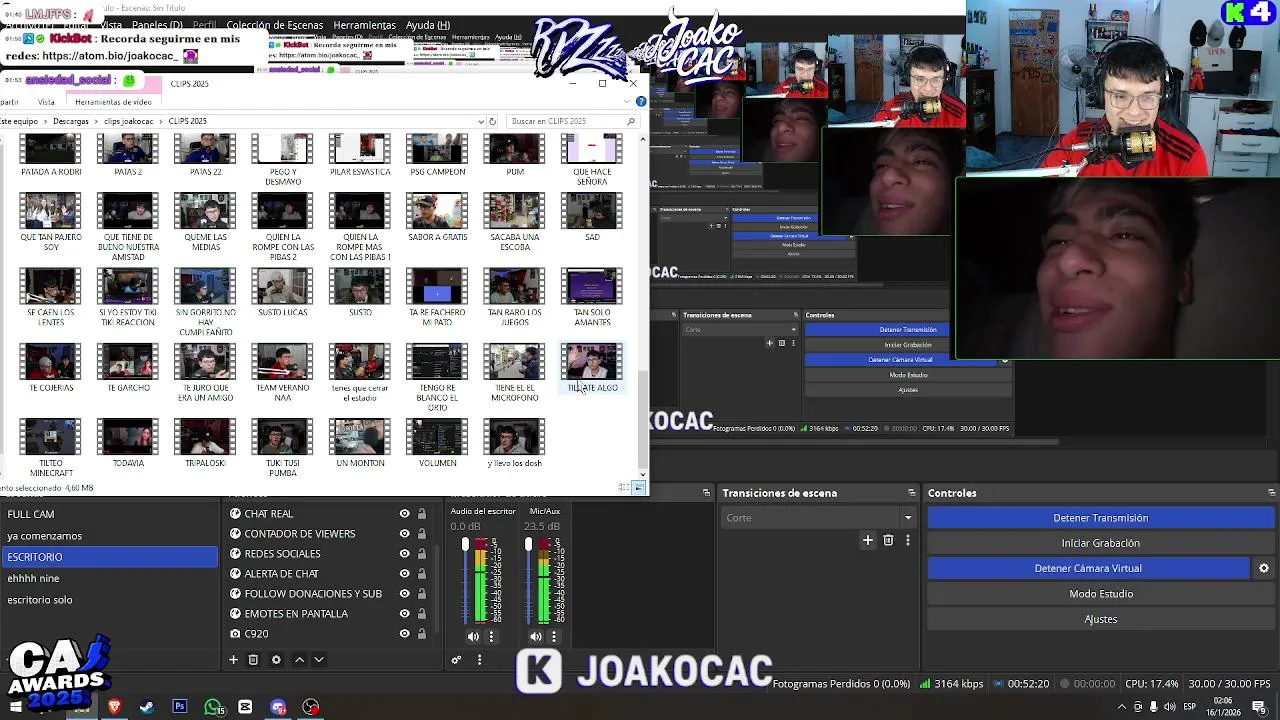Hide FOLLOW DONACIONES Y SUB source
The image size is (1280, 720).
405,594
